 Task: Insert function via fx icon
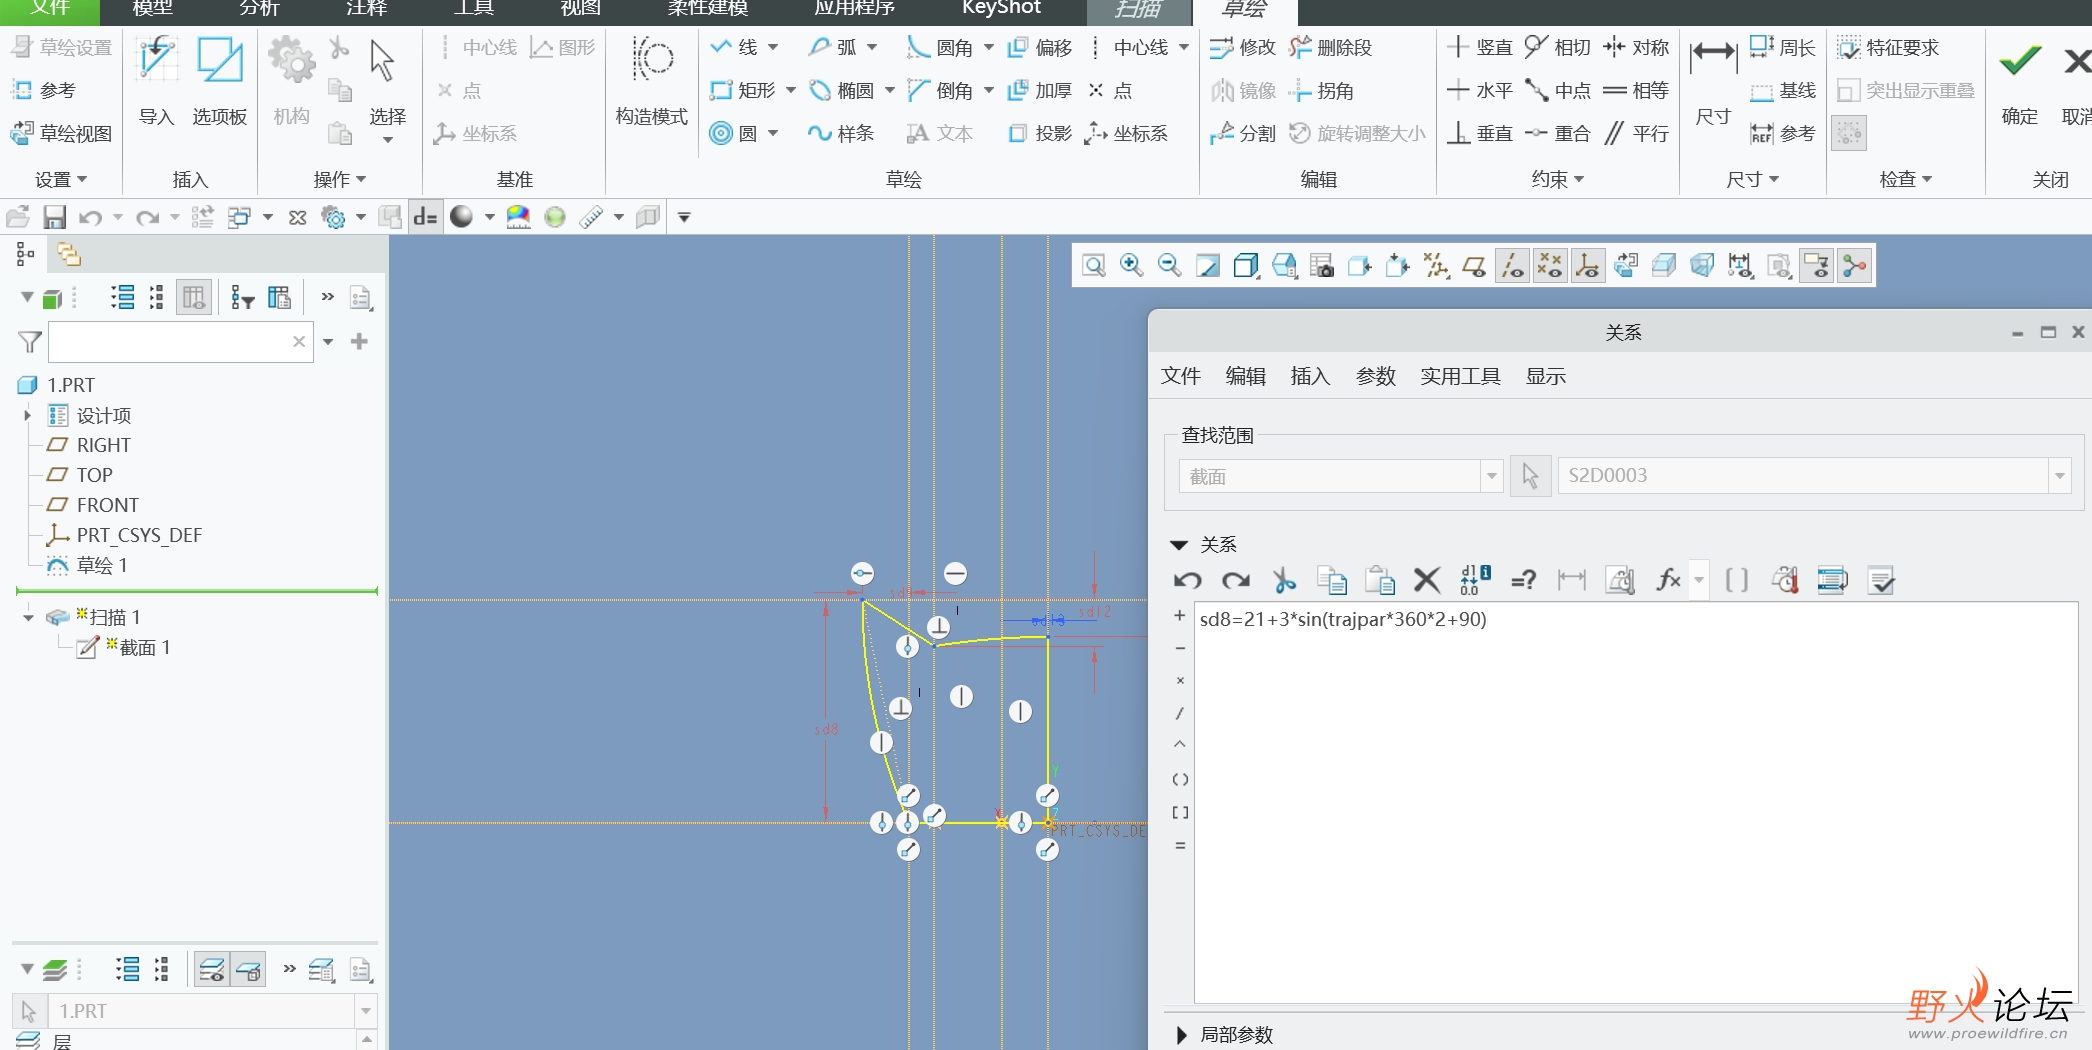pos(1668,580)
